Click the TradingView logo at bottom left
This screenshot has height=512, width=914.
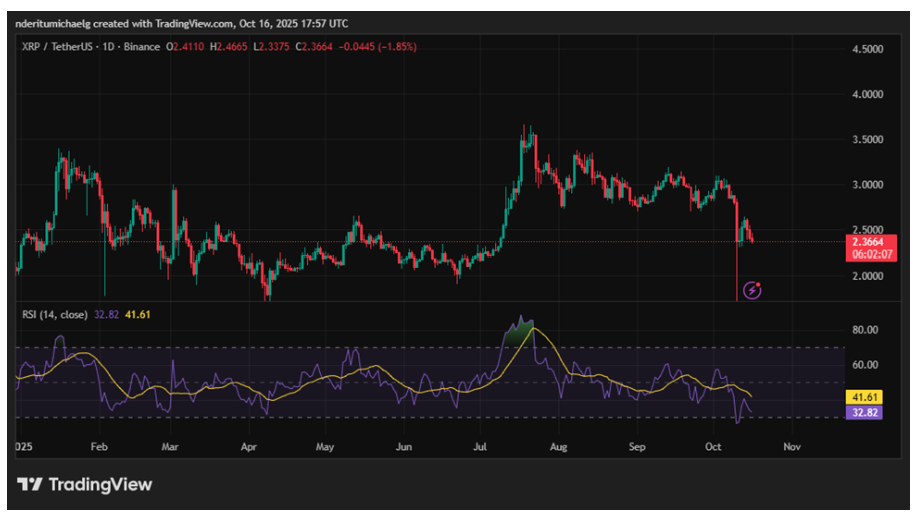click(86, 485)
